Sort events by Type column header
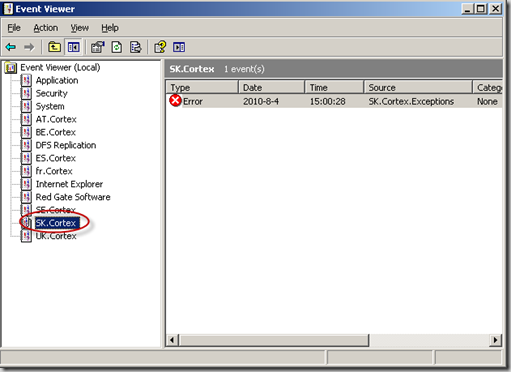Screen dimensions: 511x372 pos(202,87)
